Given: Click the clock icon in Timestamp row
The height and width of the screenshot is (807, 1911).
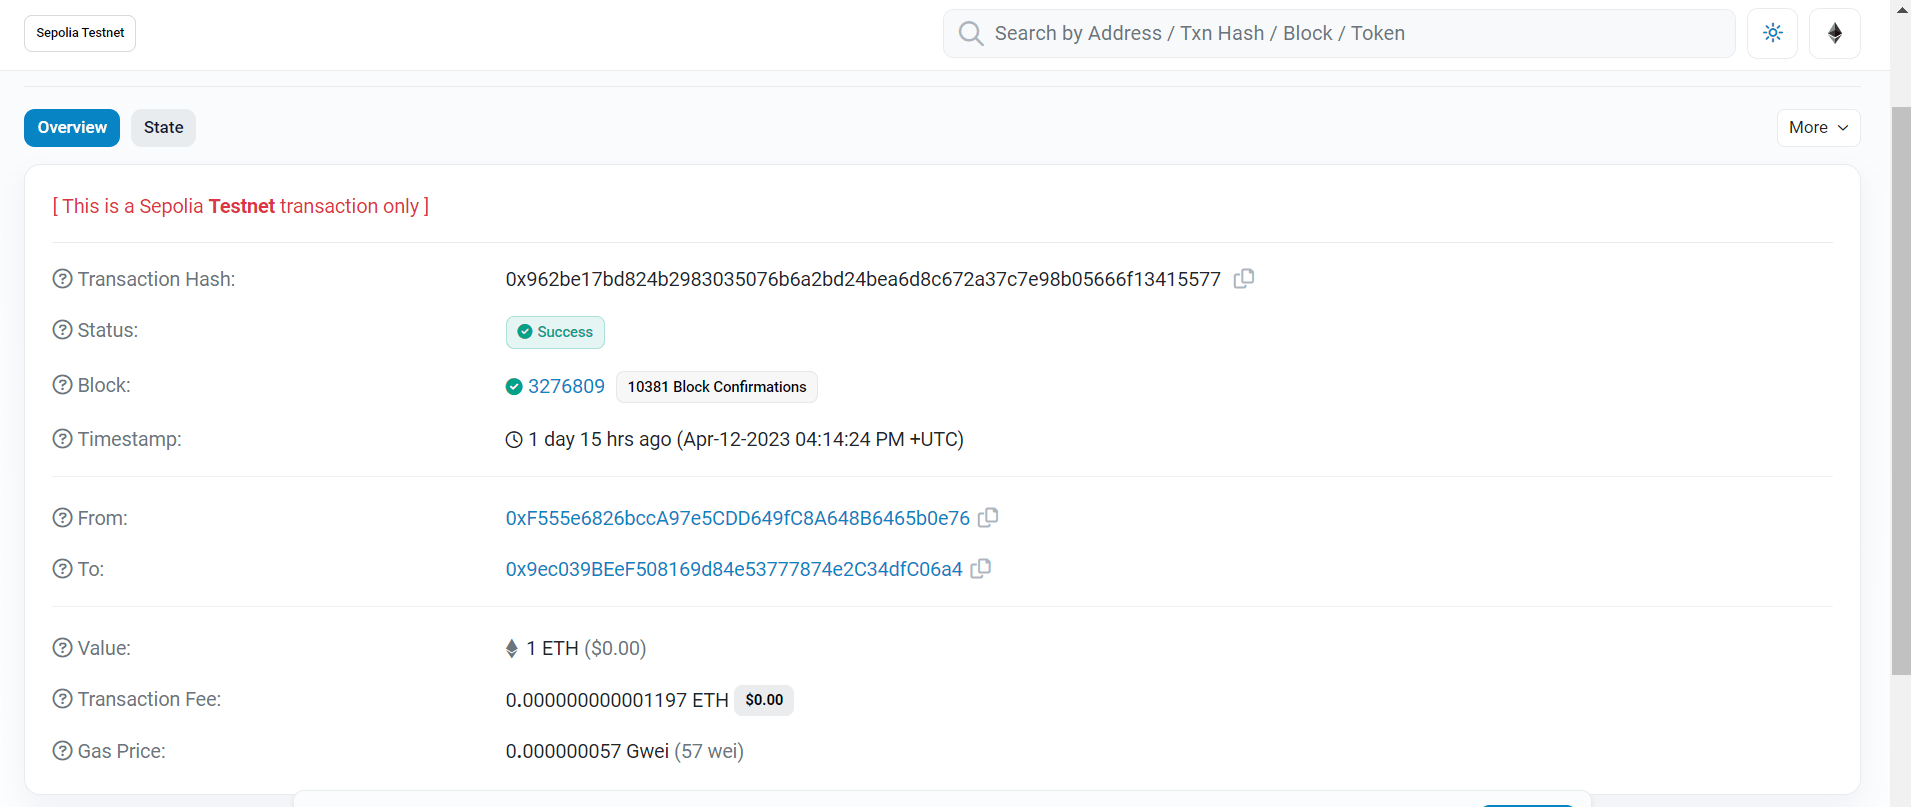Looking at the screenshot, I should 514,440.
